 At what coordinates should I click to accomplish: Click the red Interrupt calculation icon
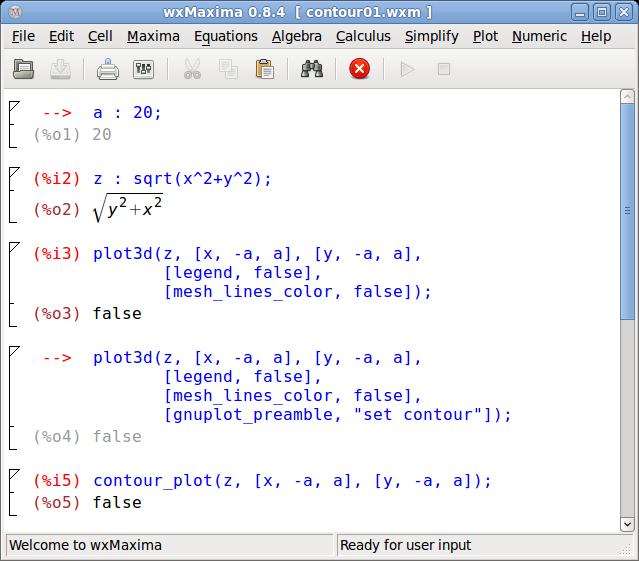point(359,68)
